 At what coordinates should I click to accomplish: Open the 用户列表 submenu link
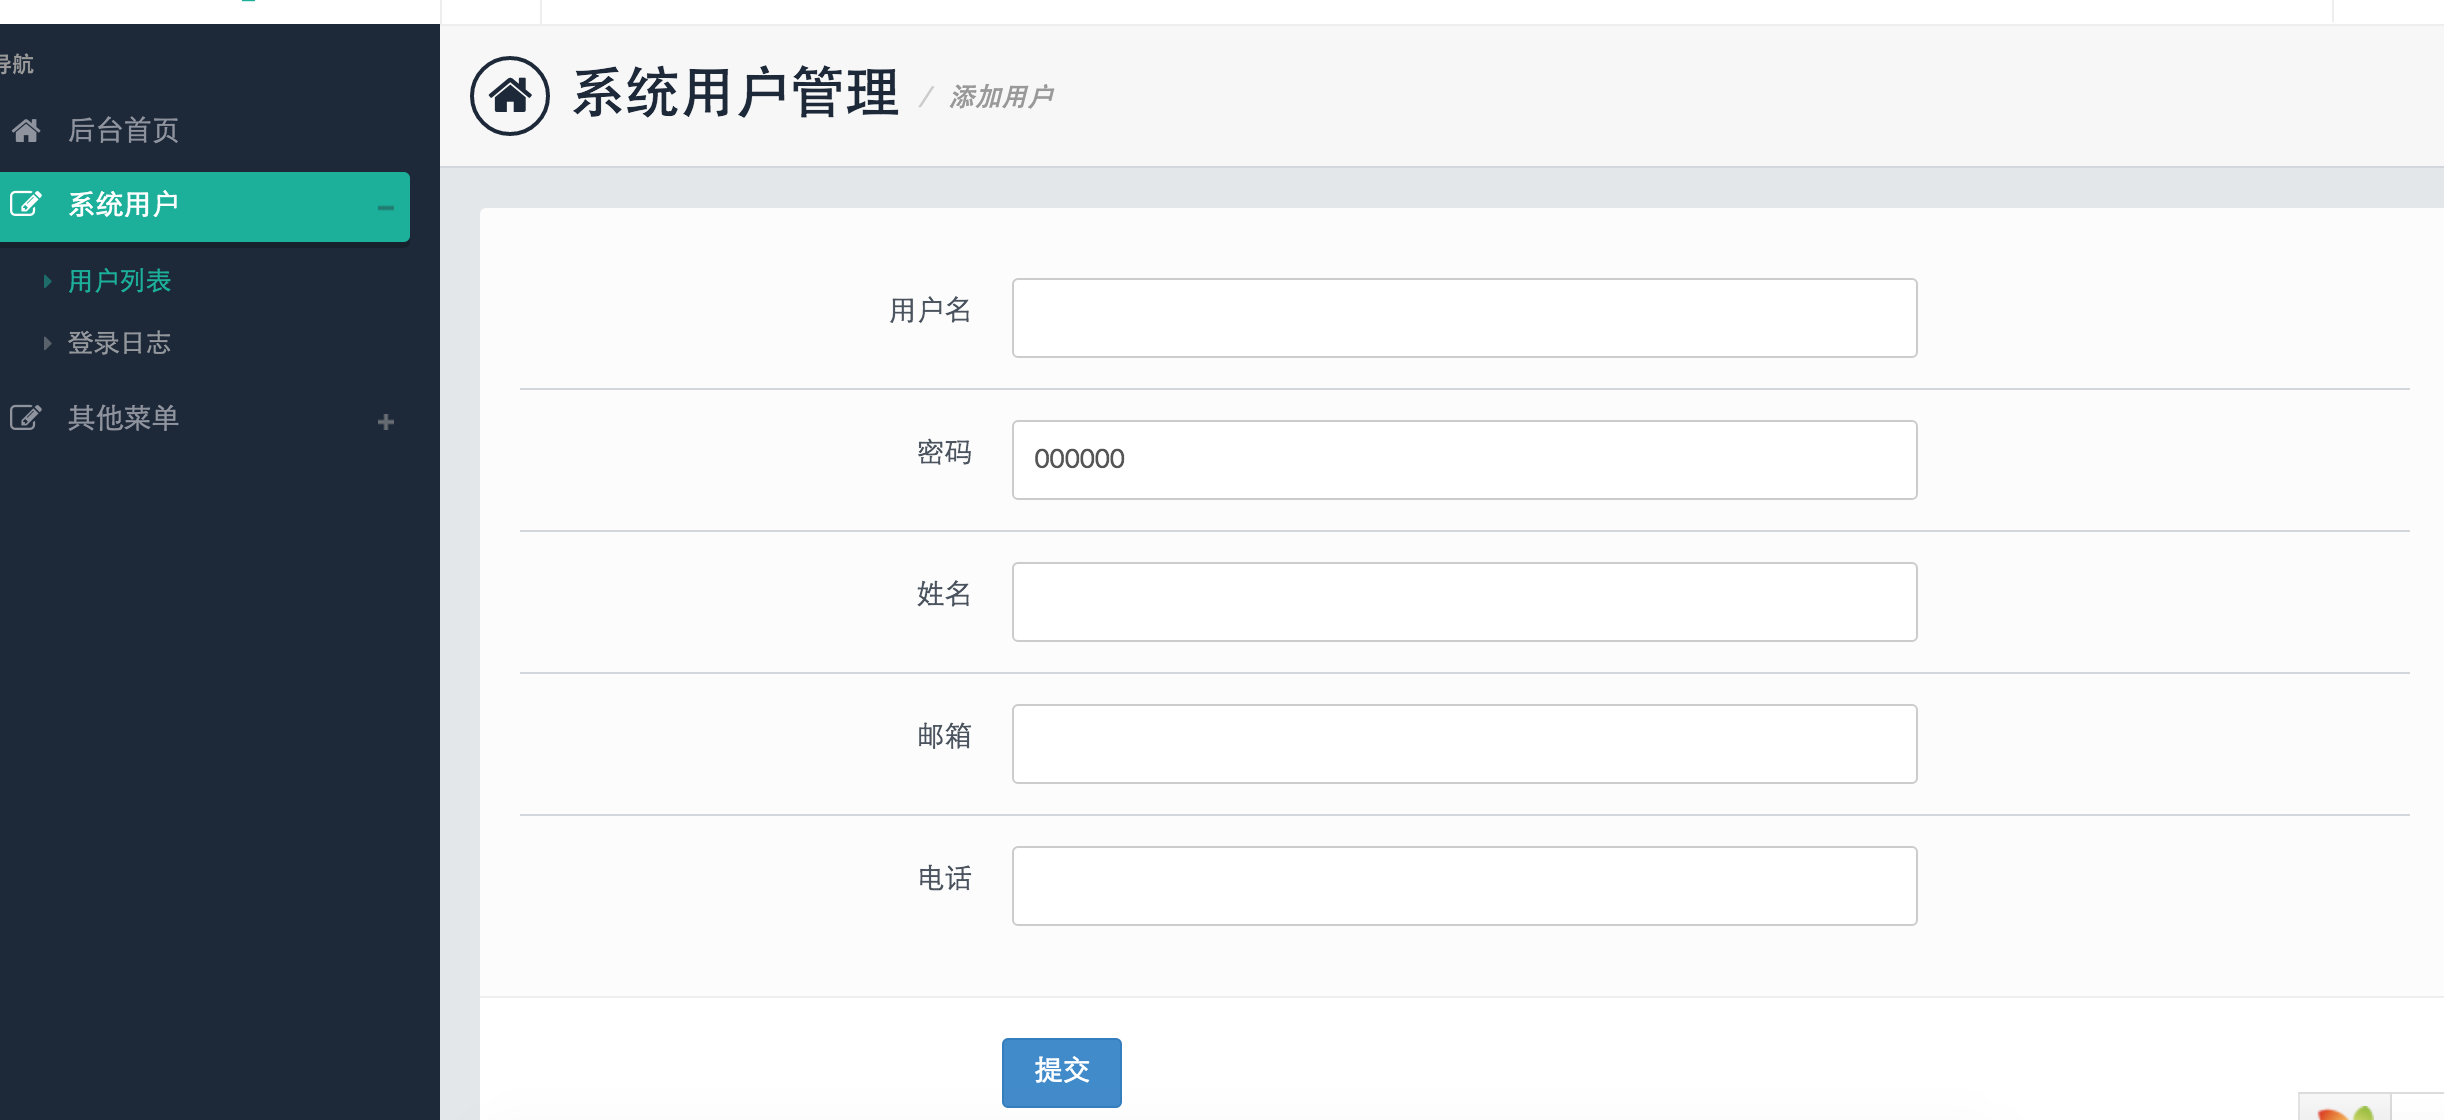point(119,281)
